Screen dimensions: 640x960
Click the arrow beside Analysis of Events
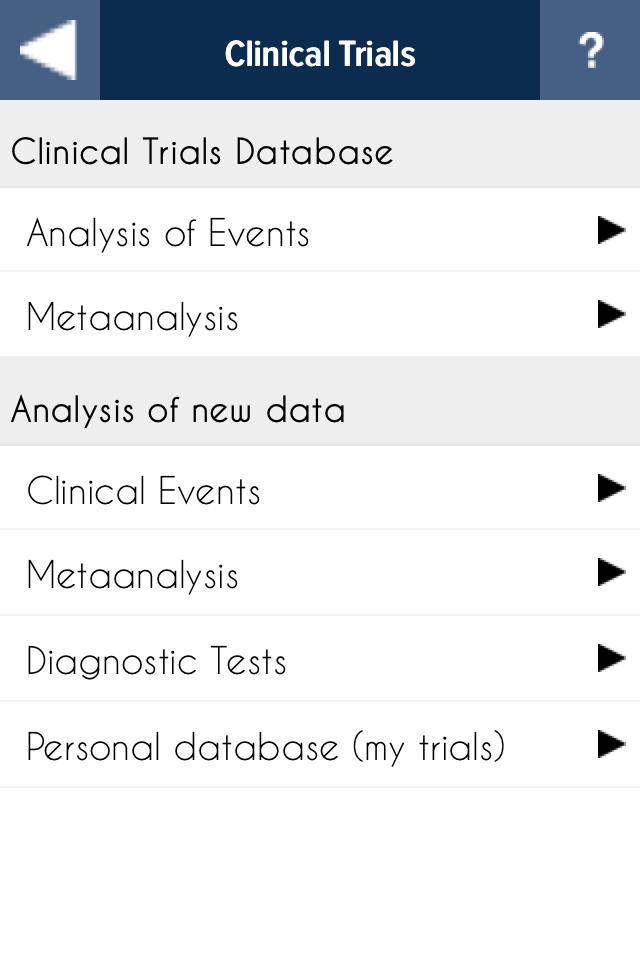point(610,231)
